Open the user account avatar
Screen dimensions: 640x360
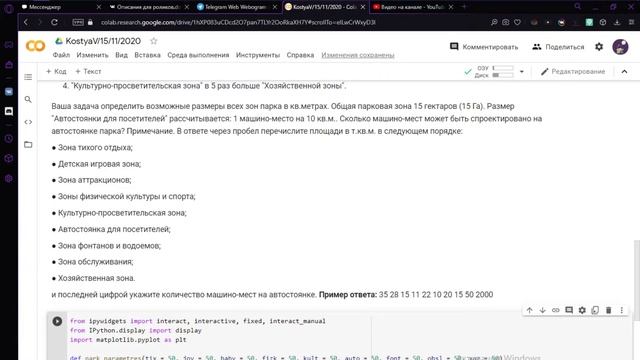620,47
